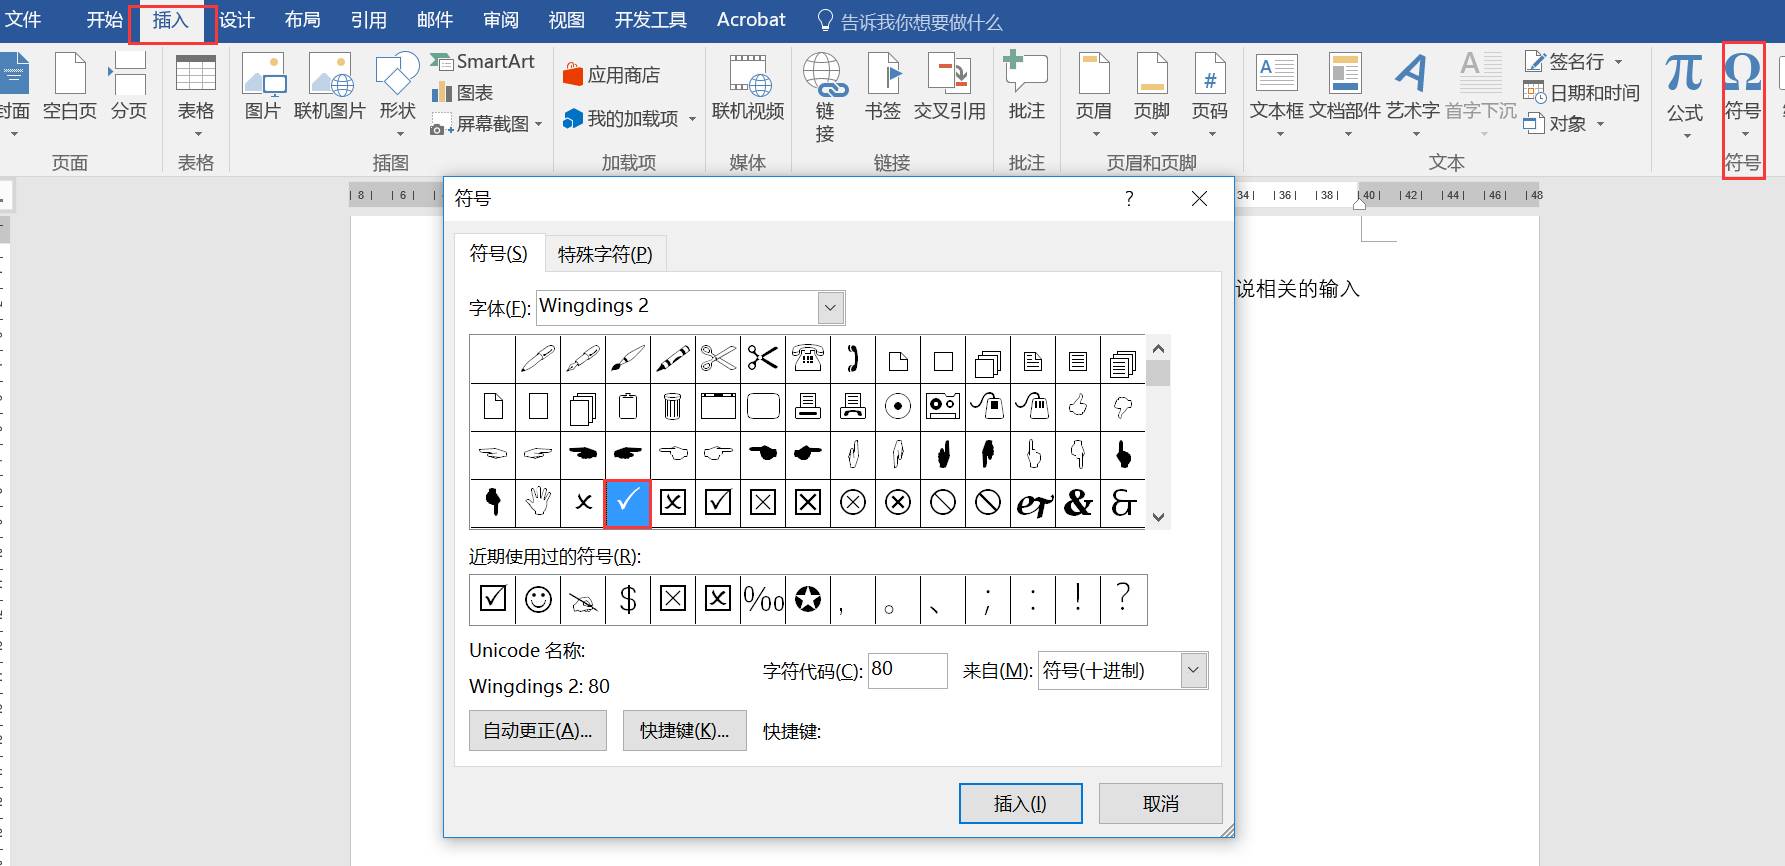The height and width of the screenshot is (866, 1785).
Task: Insert Date and Time (日期和时间)
Action: tap(1582, 93)
